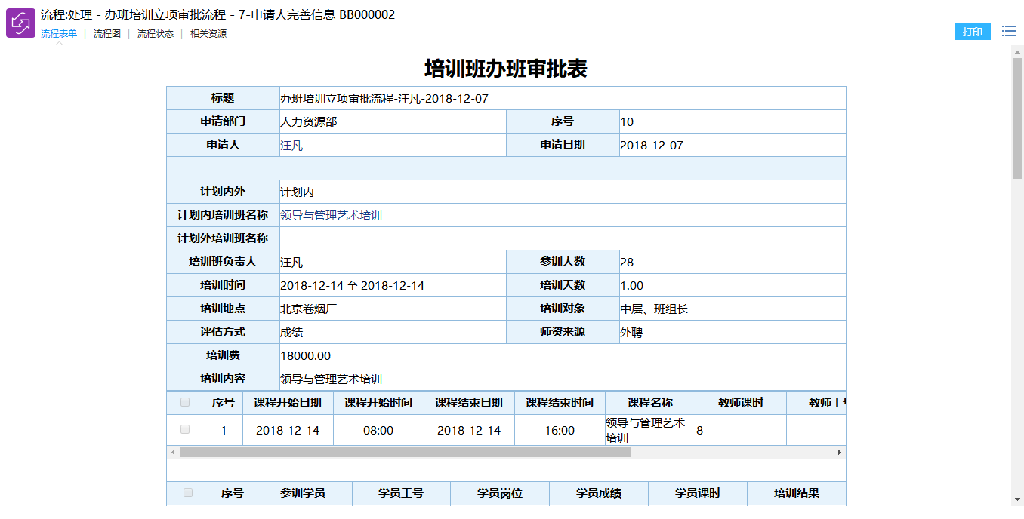Click course start time cell 08:00
Viewport: 1024px width, 519px height.
pos(378,430)
